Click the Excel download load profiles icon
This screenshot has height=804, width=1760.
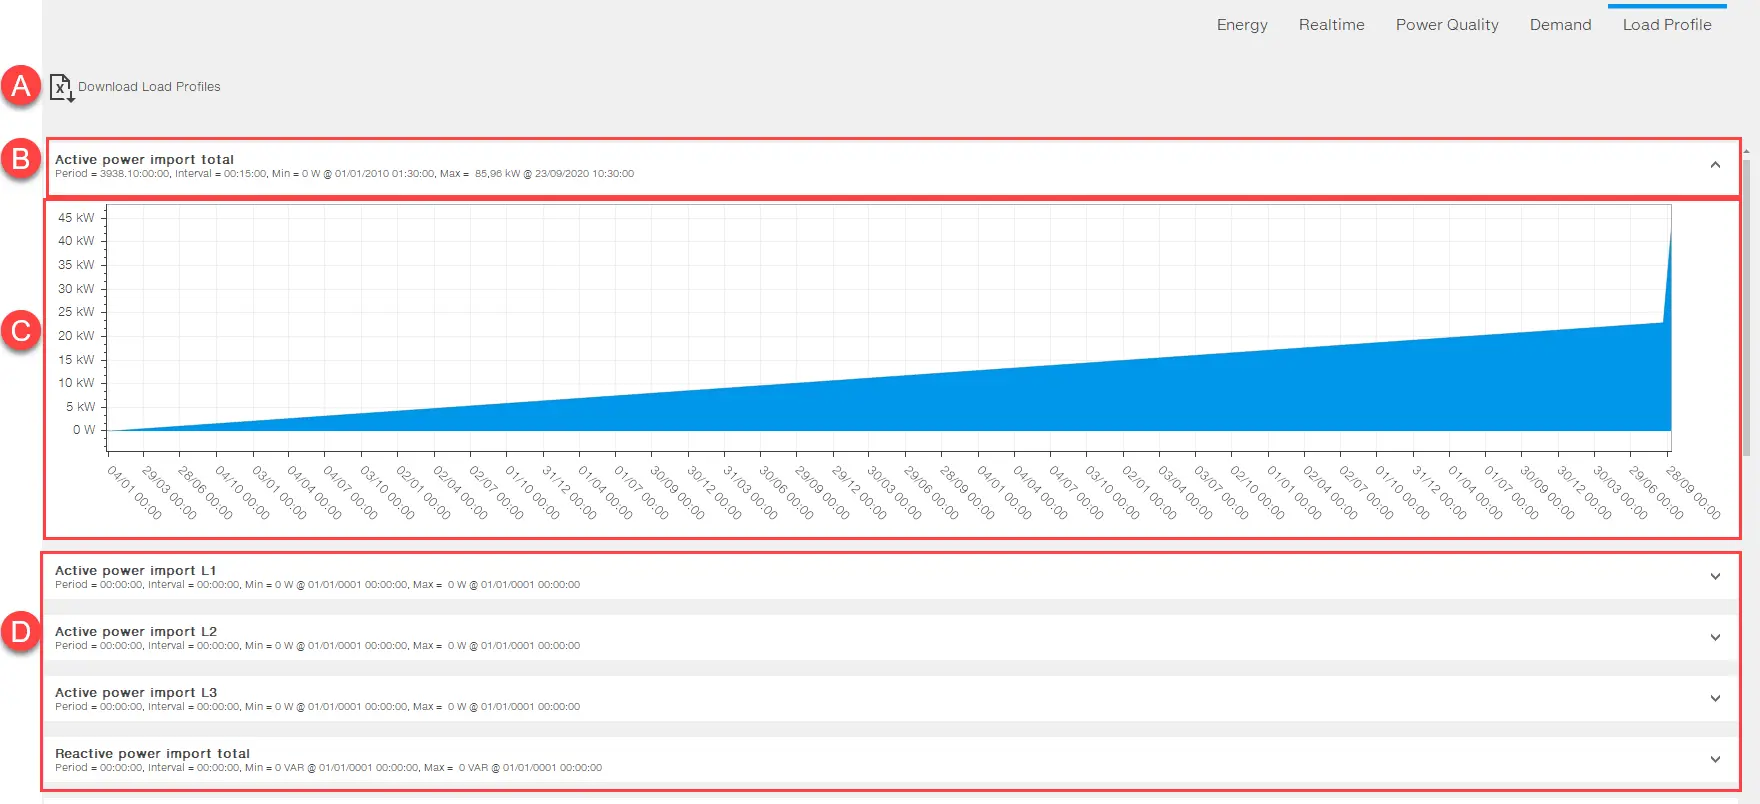tap(61, 88)
